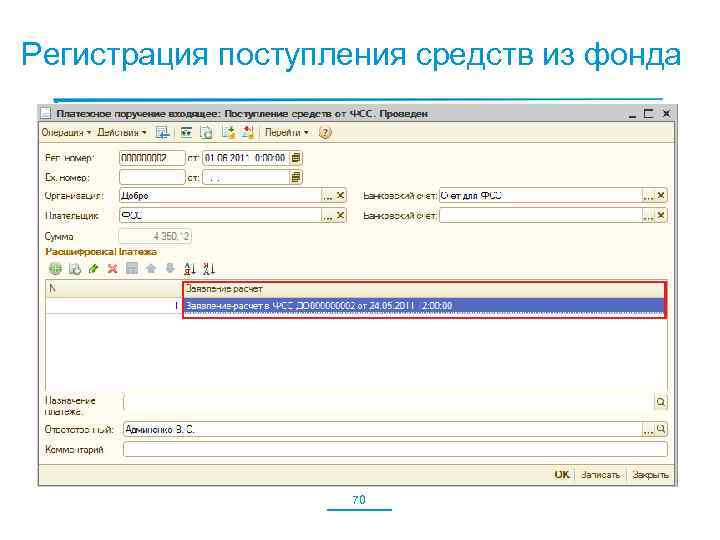Edit current row with green pencil icon
720x540 pixels.
(94, 269)
